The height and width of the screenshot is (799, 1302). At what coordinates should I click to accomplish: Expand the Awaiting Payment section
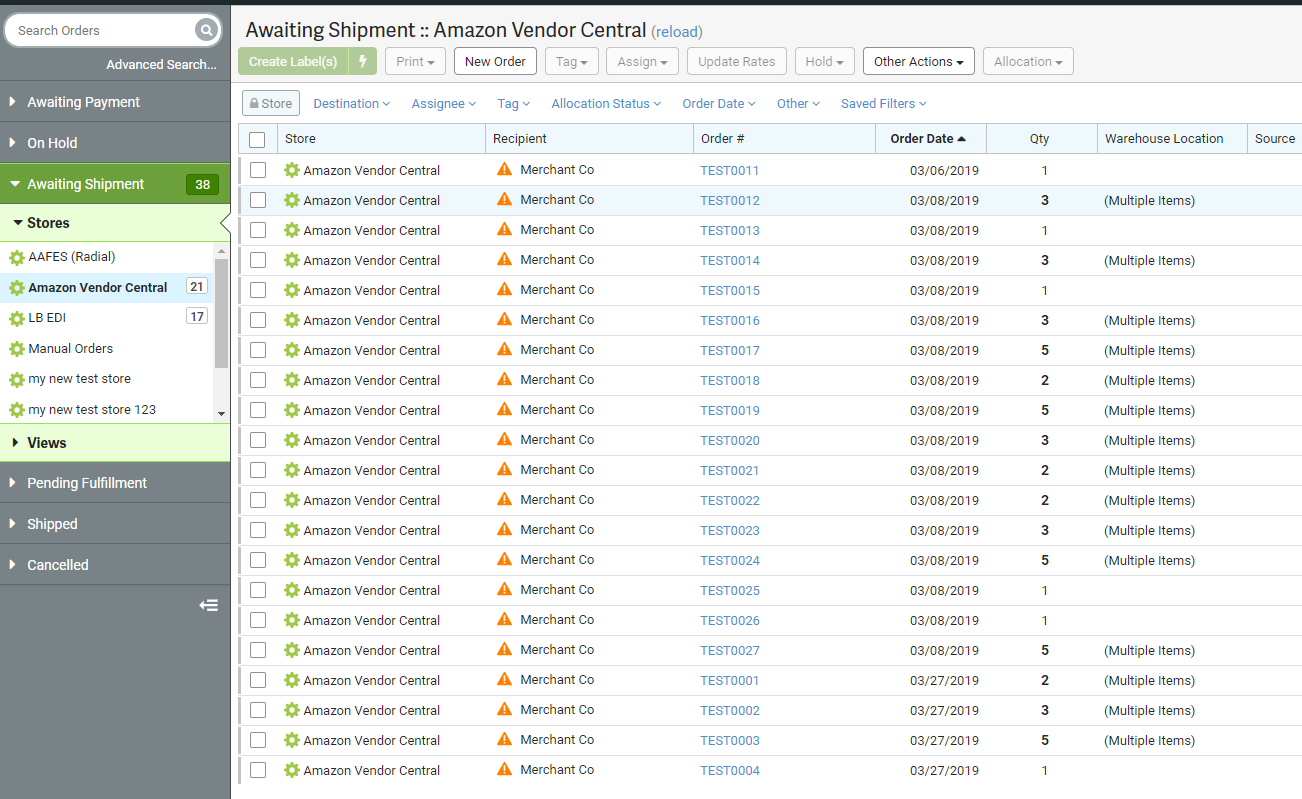115,102
